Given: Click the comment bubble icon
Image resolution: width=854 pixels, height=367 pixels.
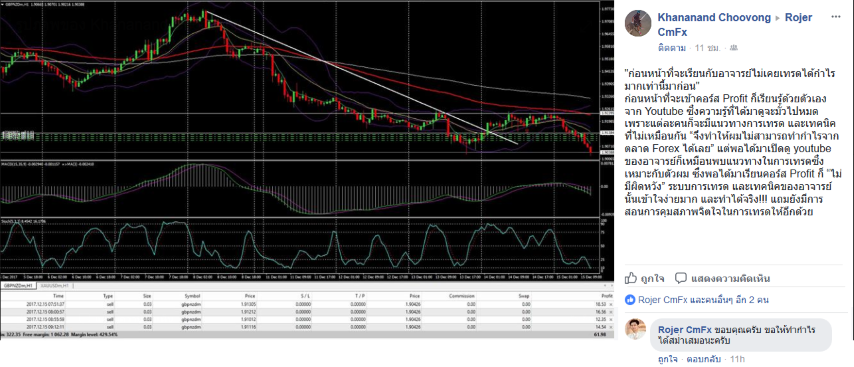Looking at the screenshot, I should pos(680,278).
